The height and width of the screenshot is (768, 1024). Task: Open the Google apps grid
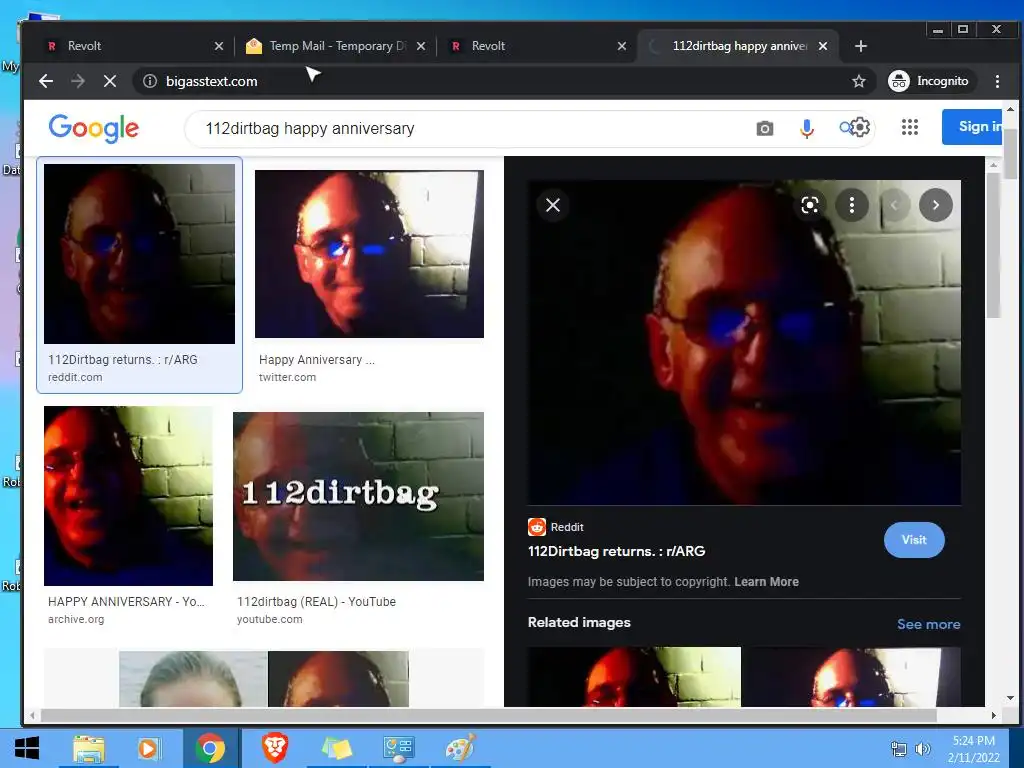(x=910, y=127)
